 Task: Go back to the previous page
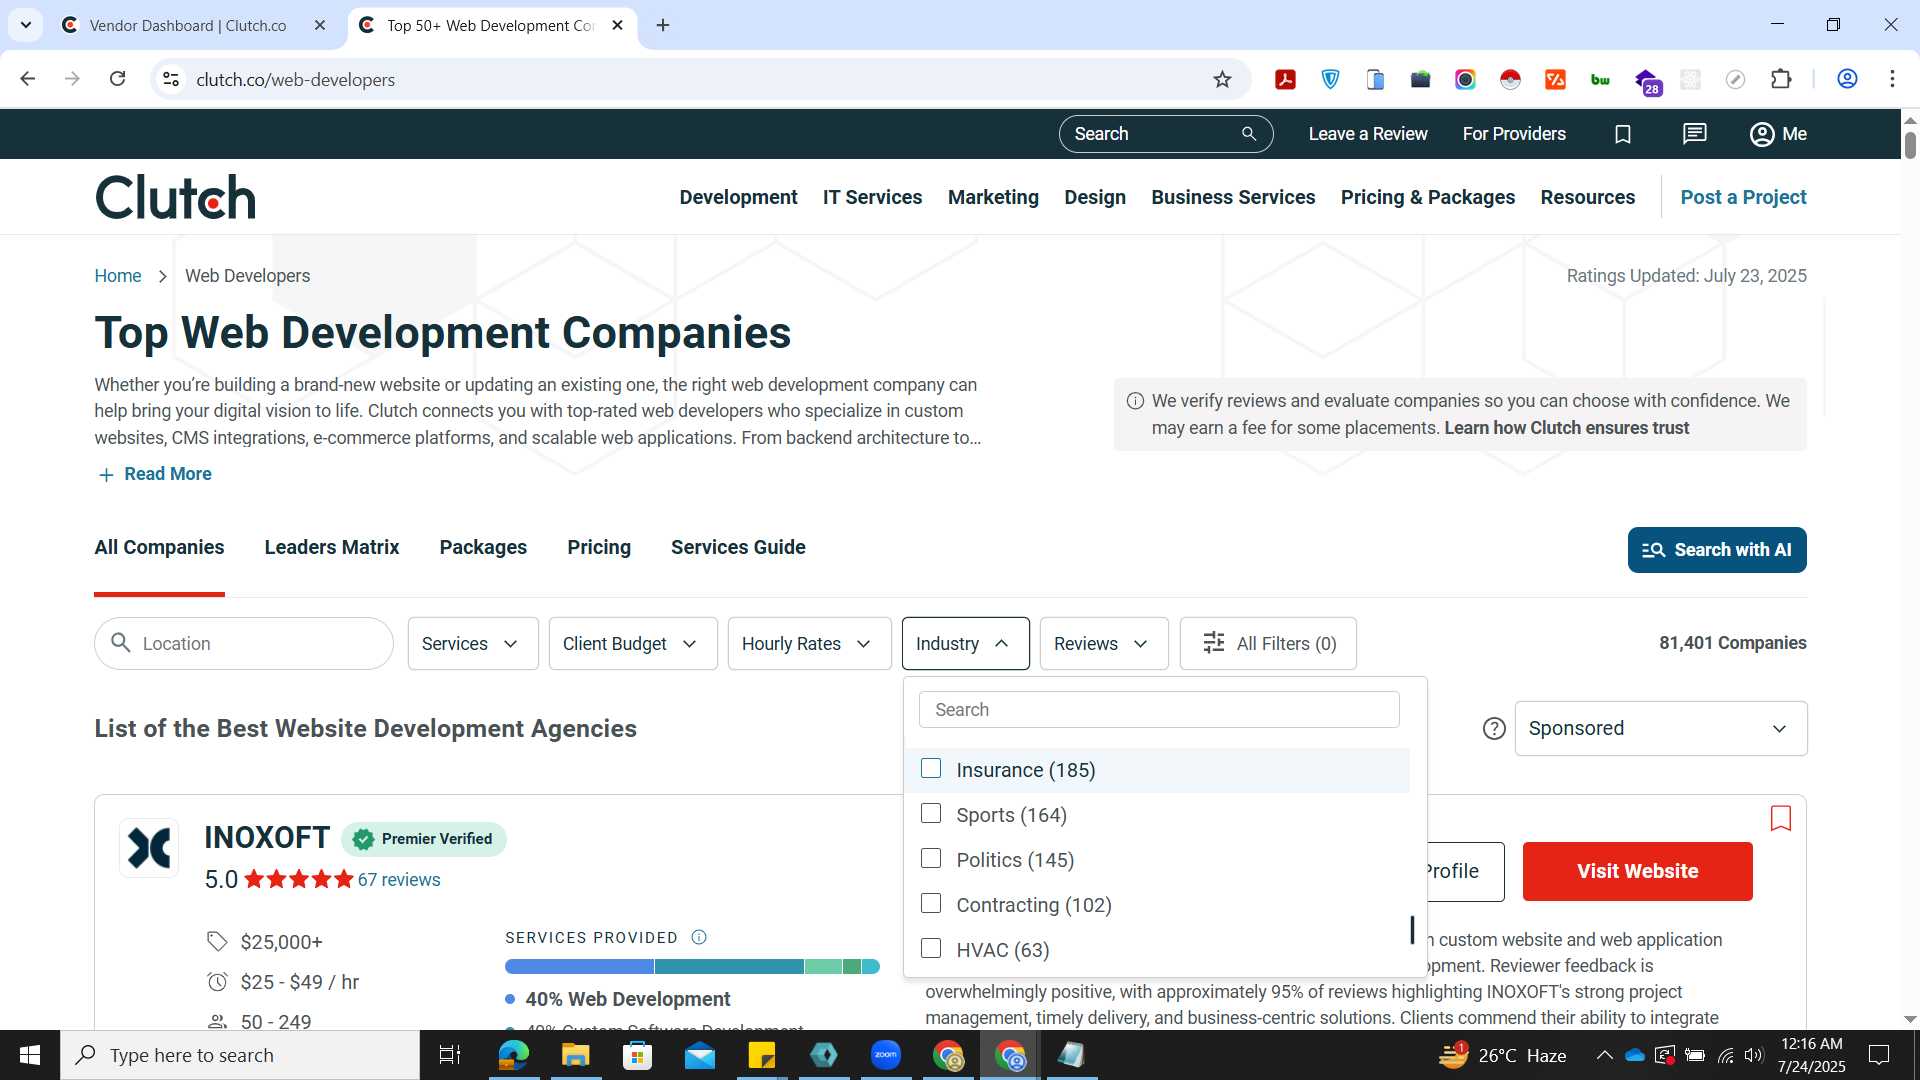pyautogui.click(x=28, y=79)
